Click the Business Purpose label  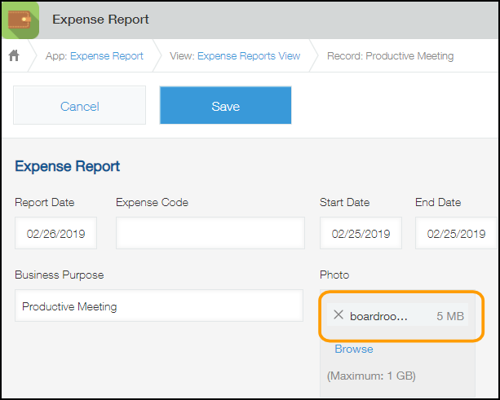pos(59,275)
